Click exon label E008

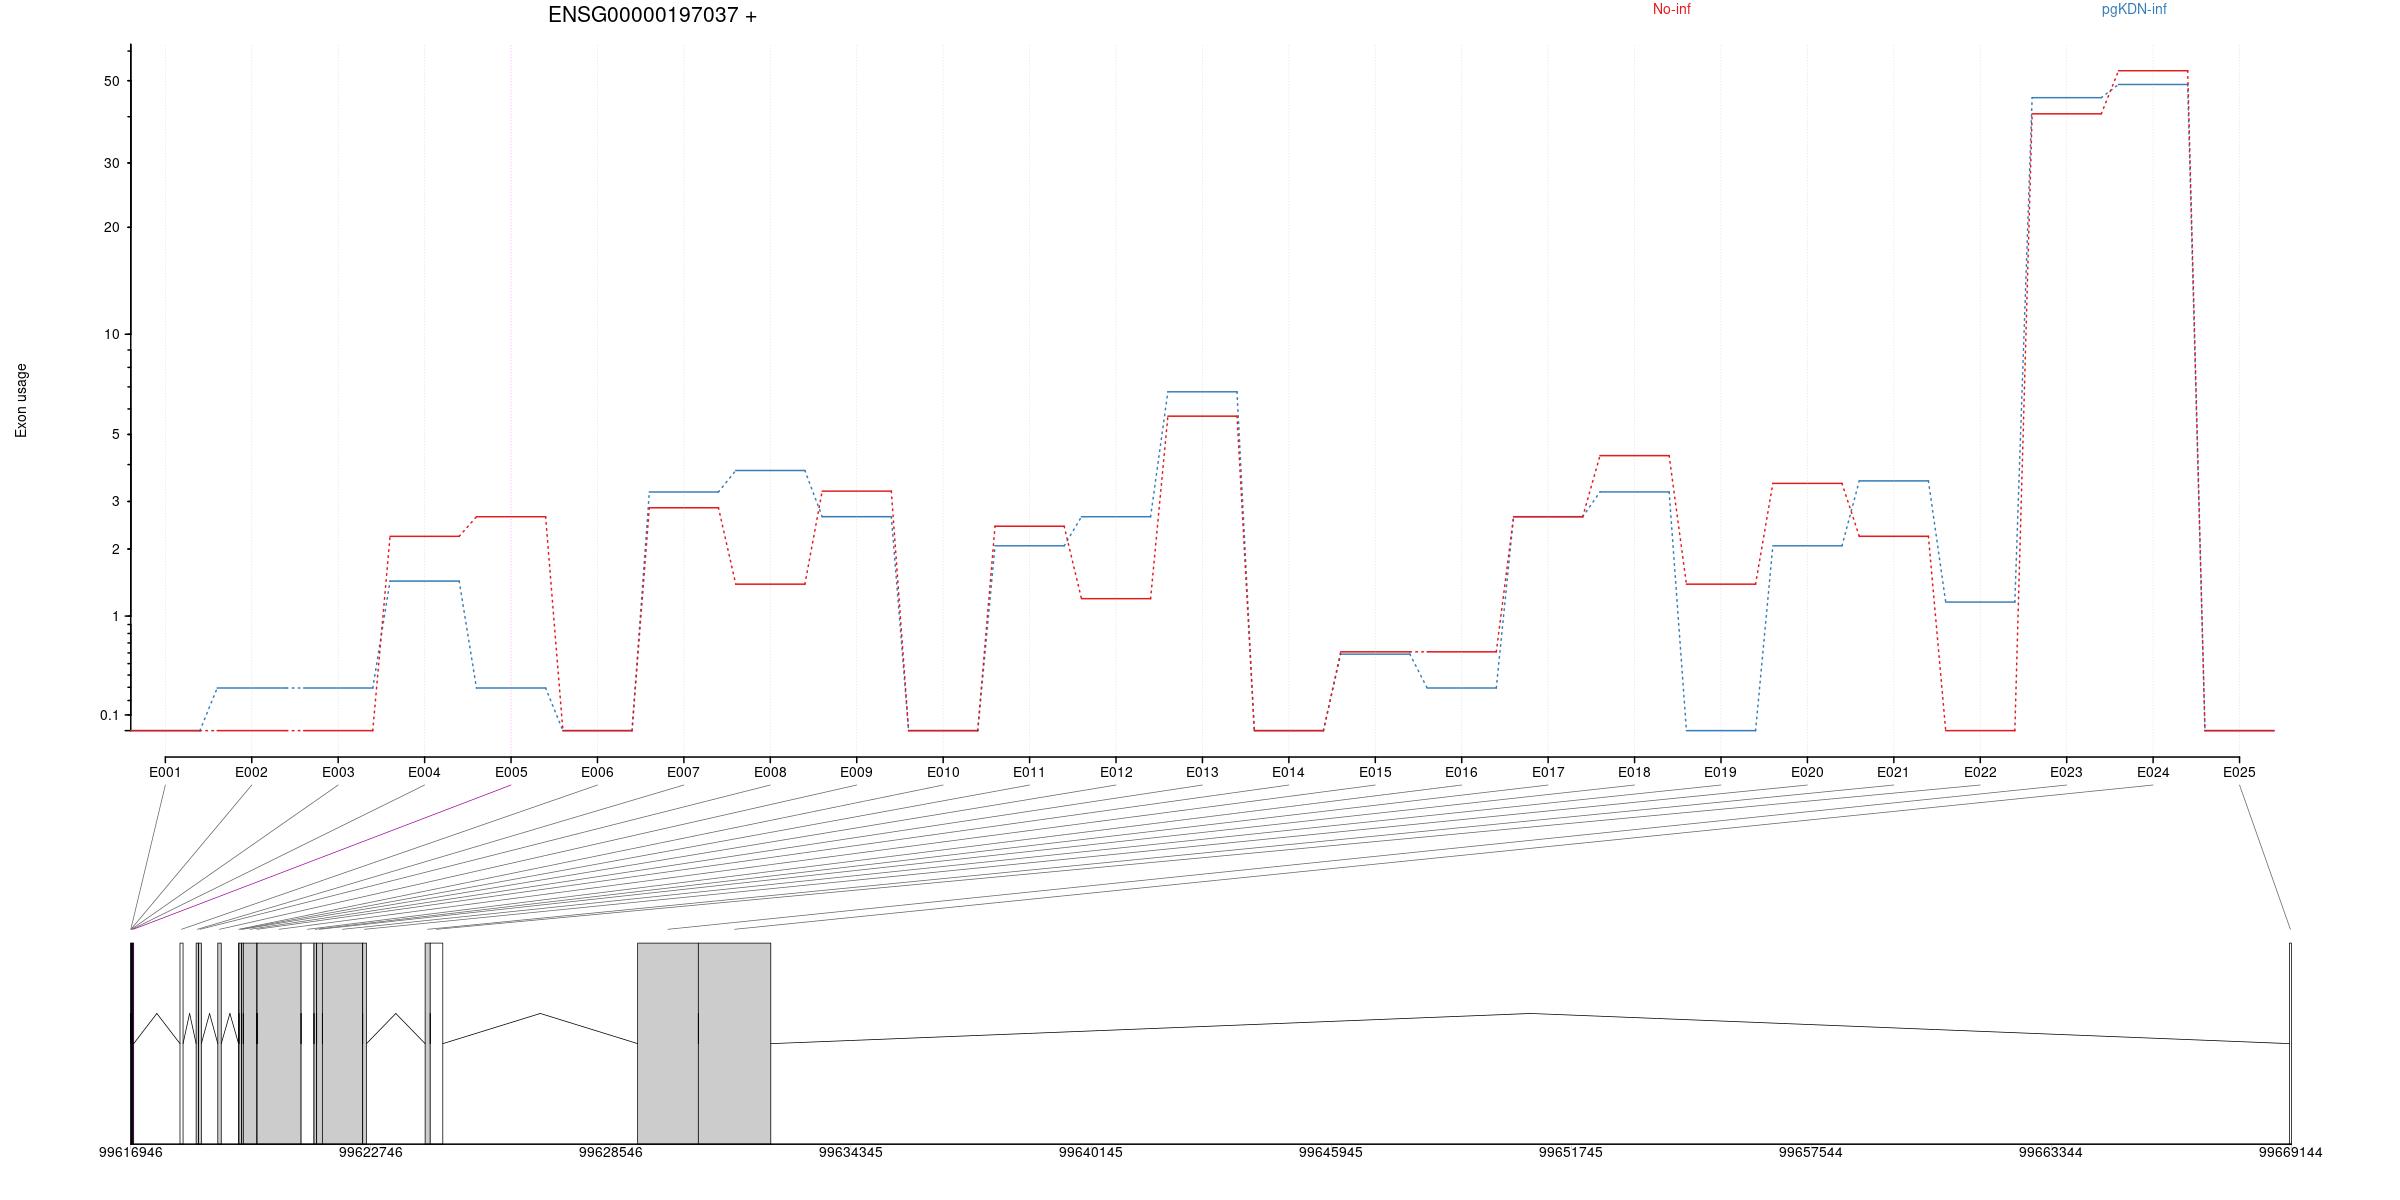(770, 772)
